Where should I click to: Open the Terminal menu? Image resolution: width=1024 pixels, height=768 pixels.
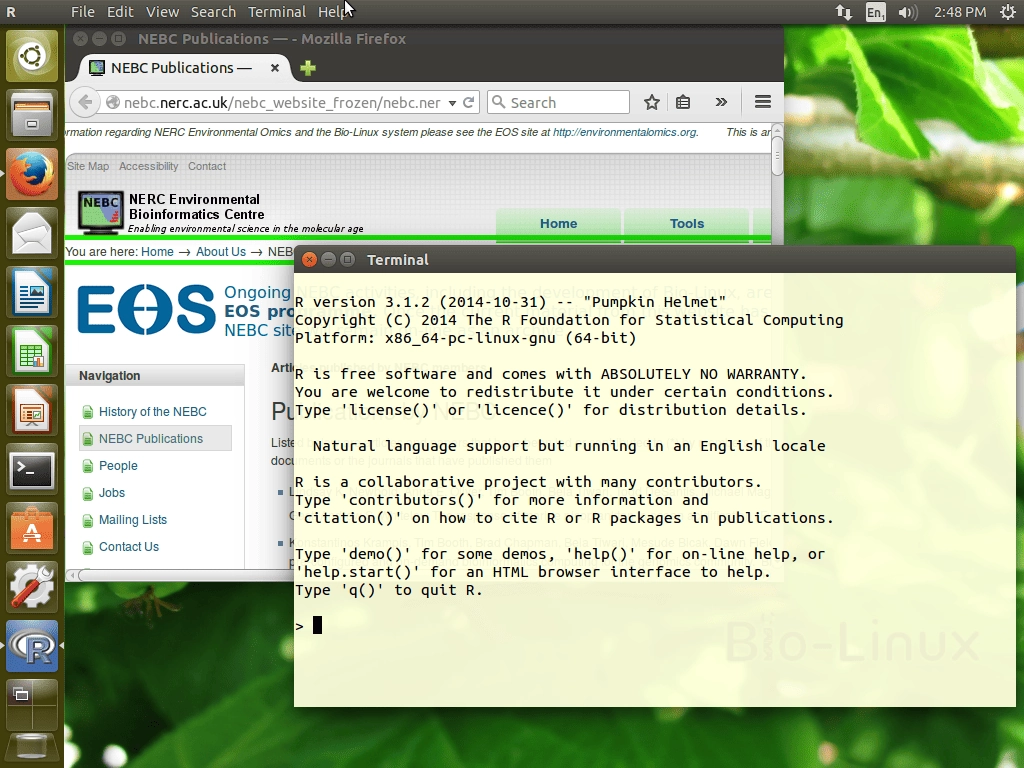pos(277,12)
